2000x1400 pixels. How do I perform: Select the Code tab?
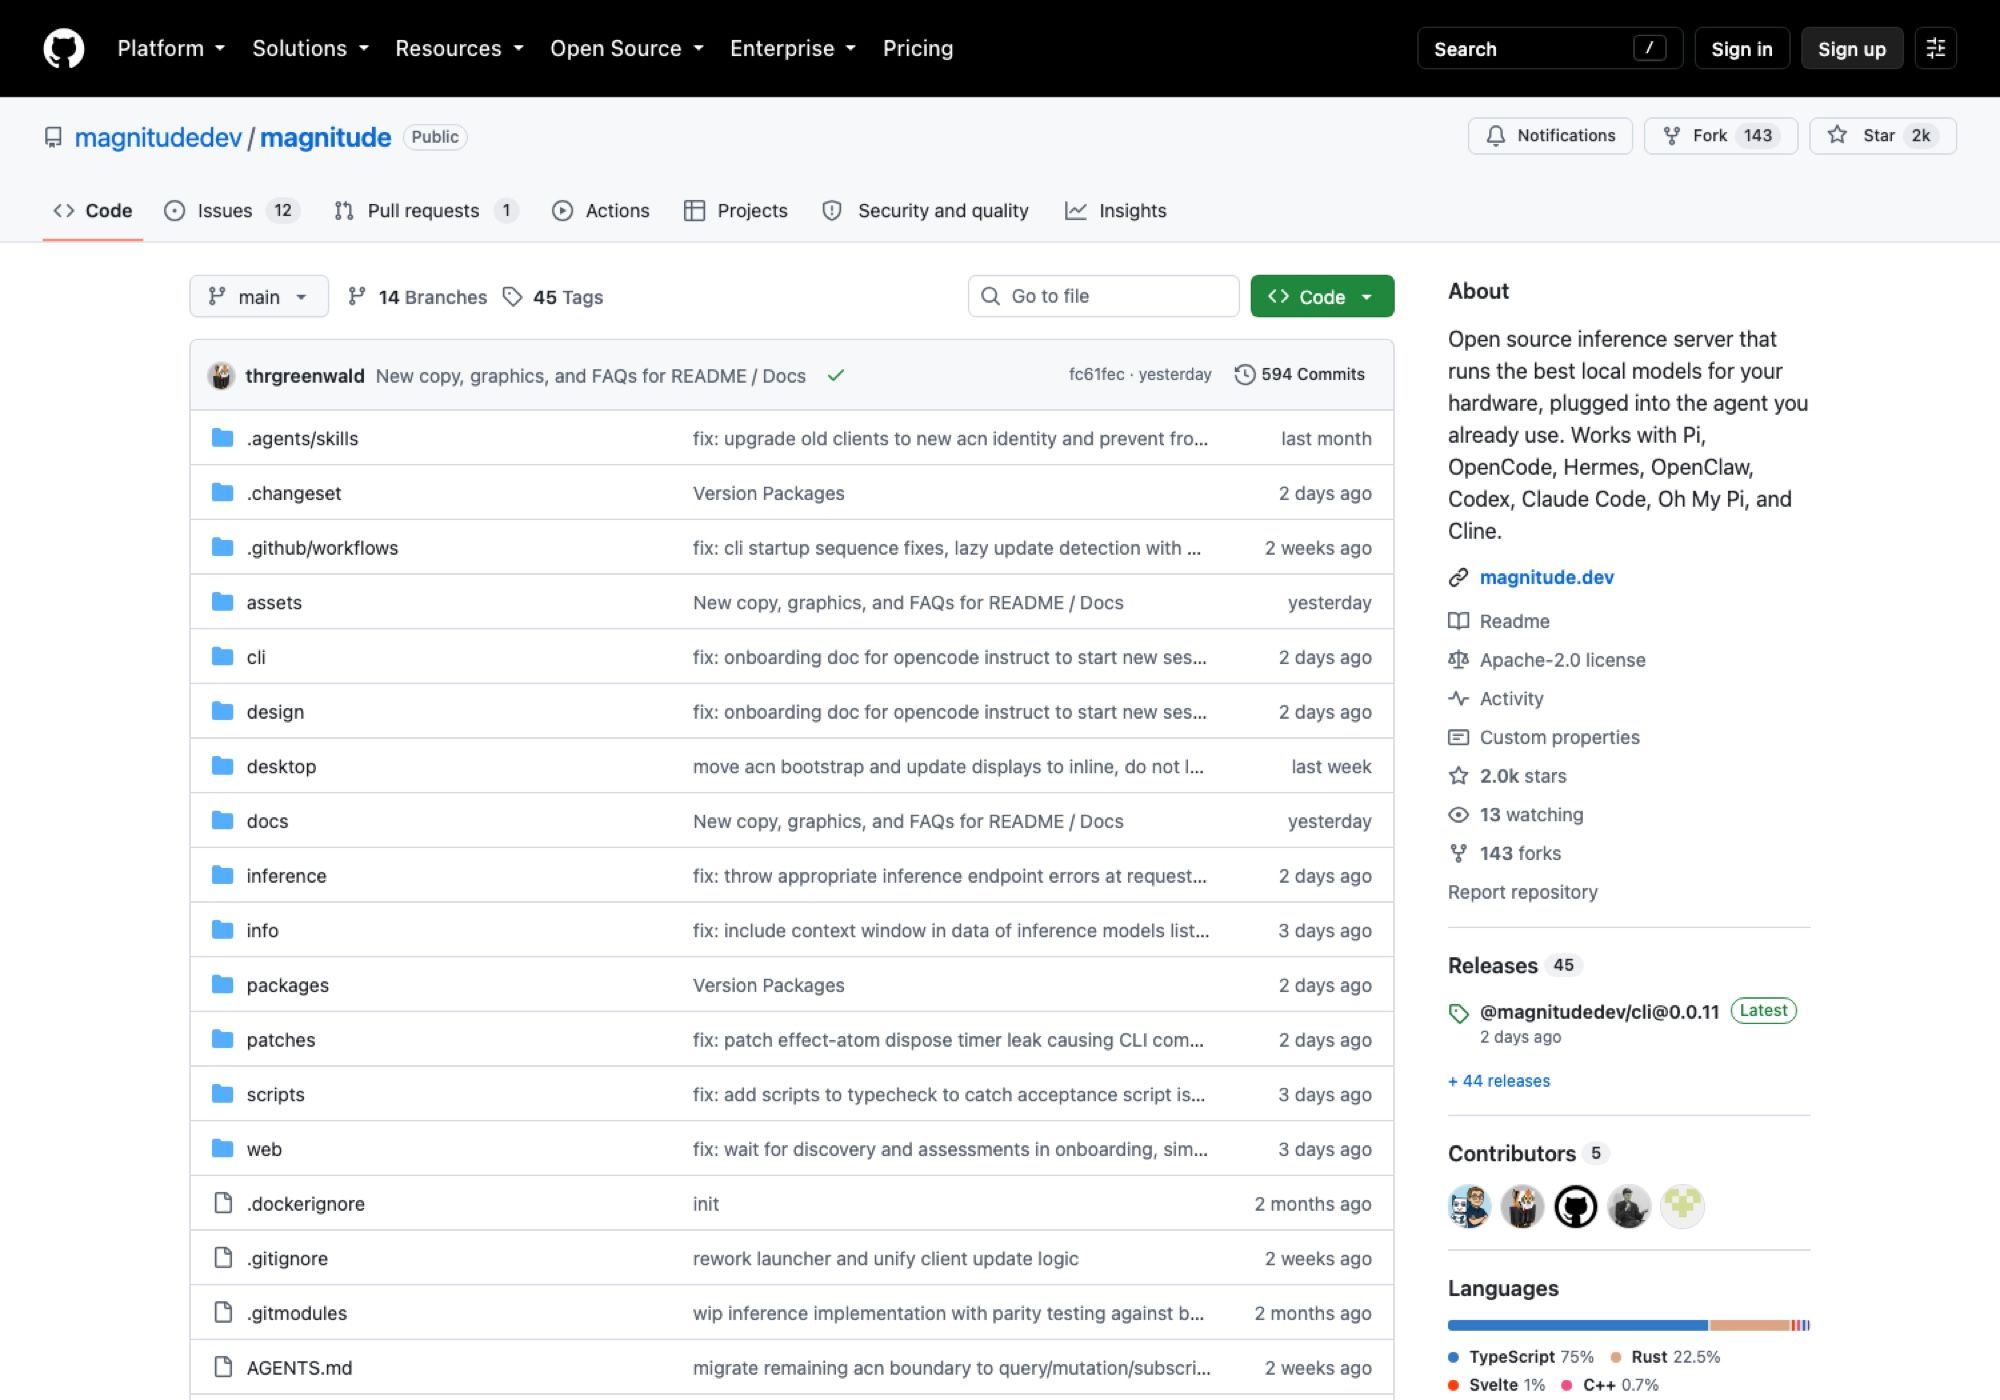(93, 210)
